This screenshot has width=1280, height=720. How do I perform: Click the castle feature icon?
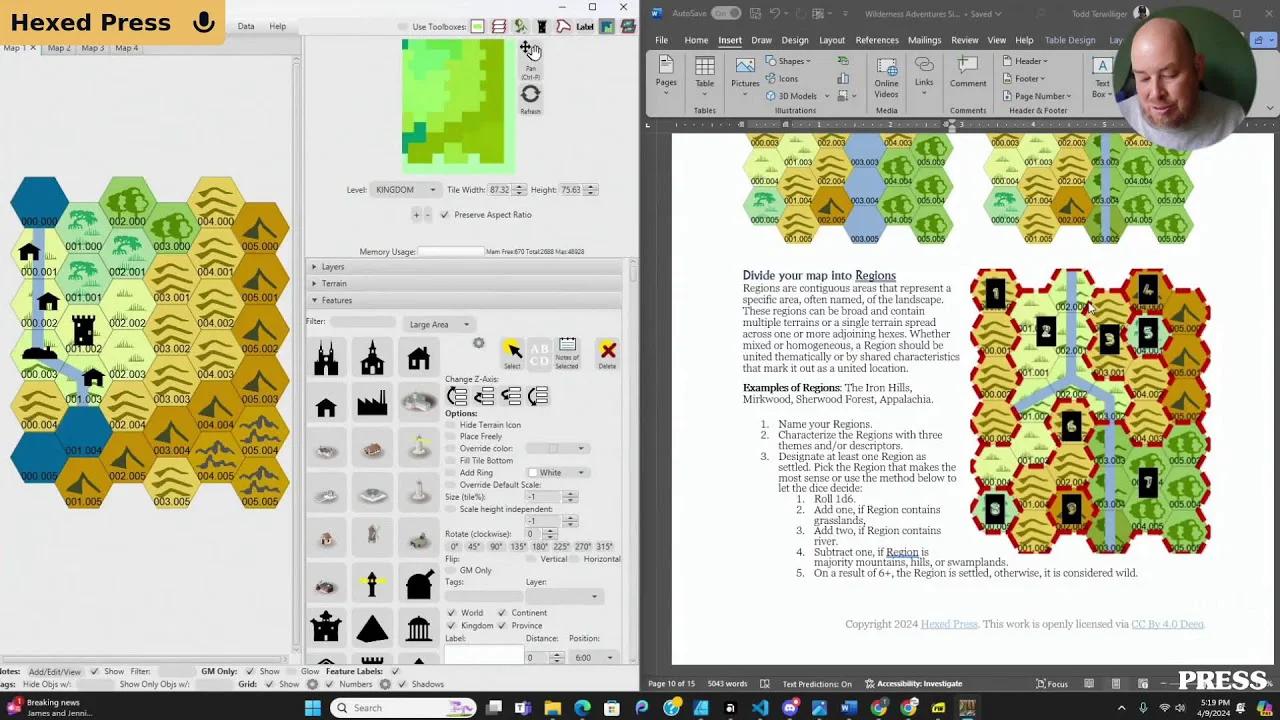323,629
